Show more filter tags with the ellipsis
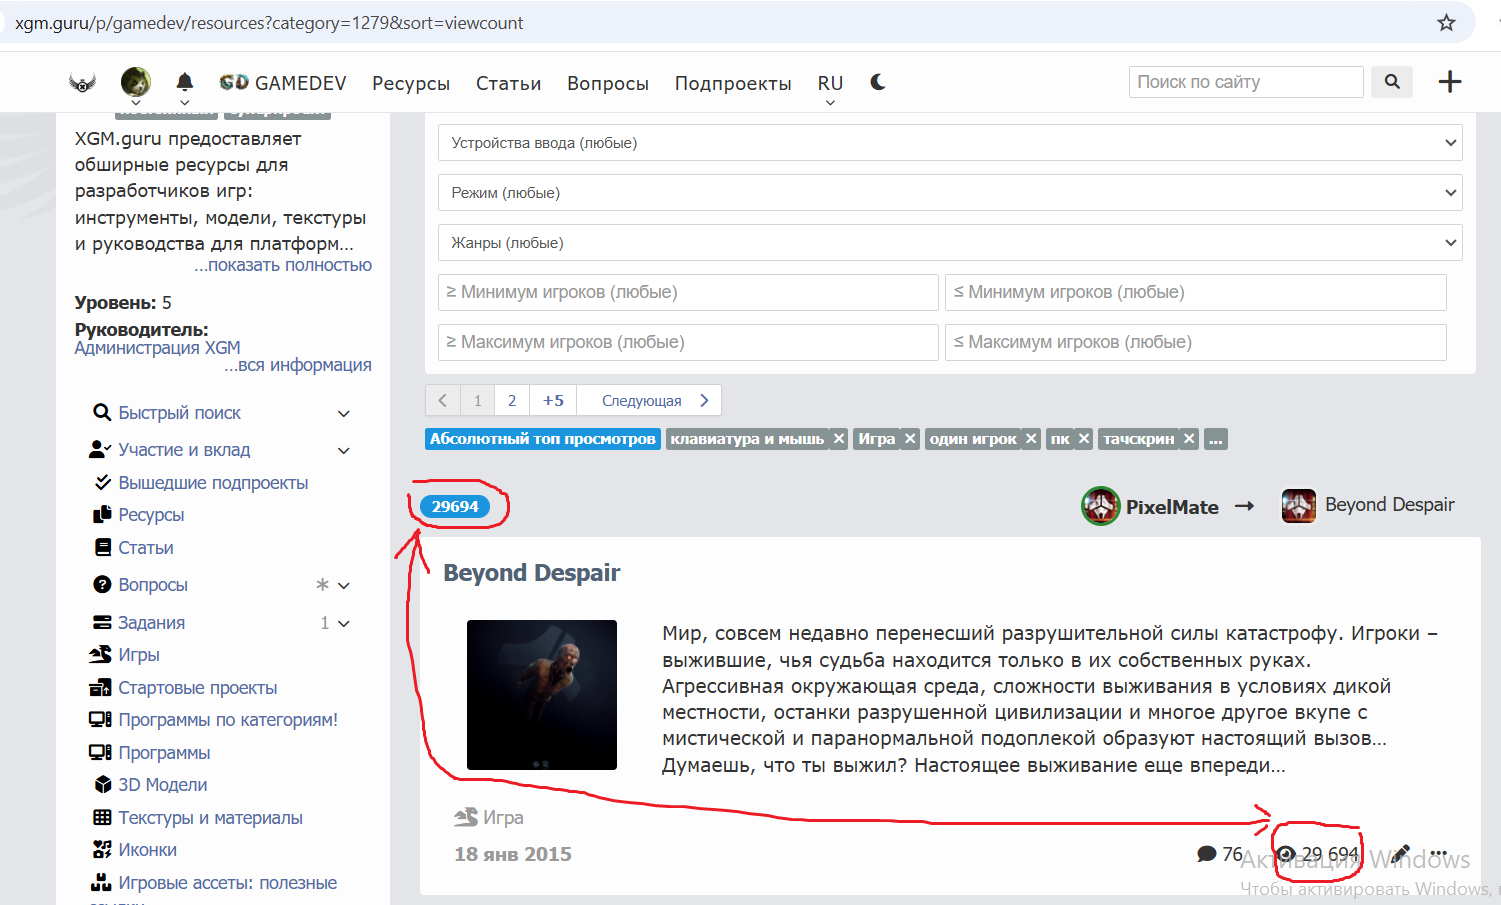This screenshot has width=1501, height=905. (1215, 439)
